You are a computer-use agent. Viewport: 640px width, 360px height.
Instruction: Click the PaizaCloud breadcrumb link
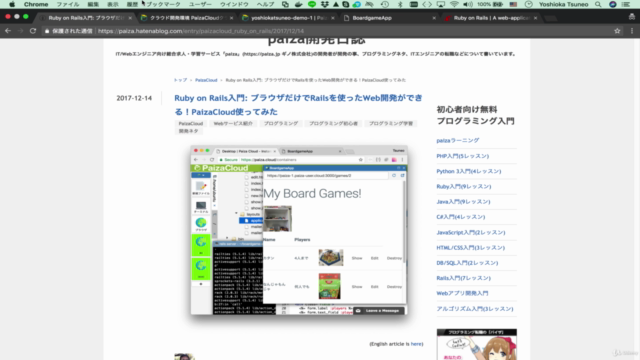click(x=206, y=80)
